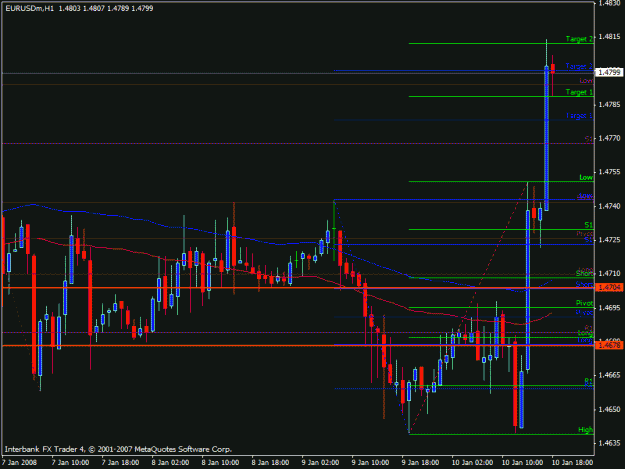Screen dimensions: 625x469
Task: Click the green High level label
Action: pyautogui.click(x=586, y=430)
